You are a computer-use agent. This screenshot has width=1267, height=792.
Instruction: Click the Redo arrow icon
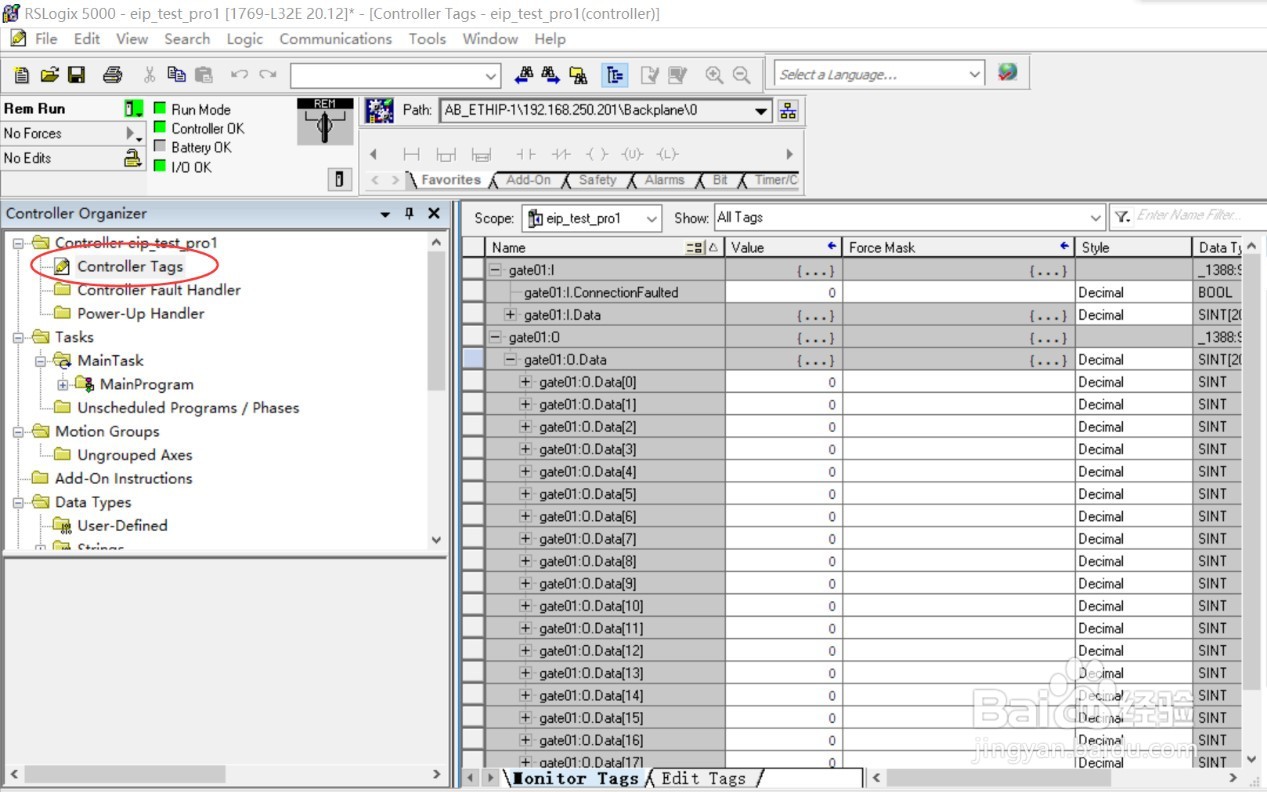click(267, 75)
